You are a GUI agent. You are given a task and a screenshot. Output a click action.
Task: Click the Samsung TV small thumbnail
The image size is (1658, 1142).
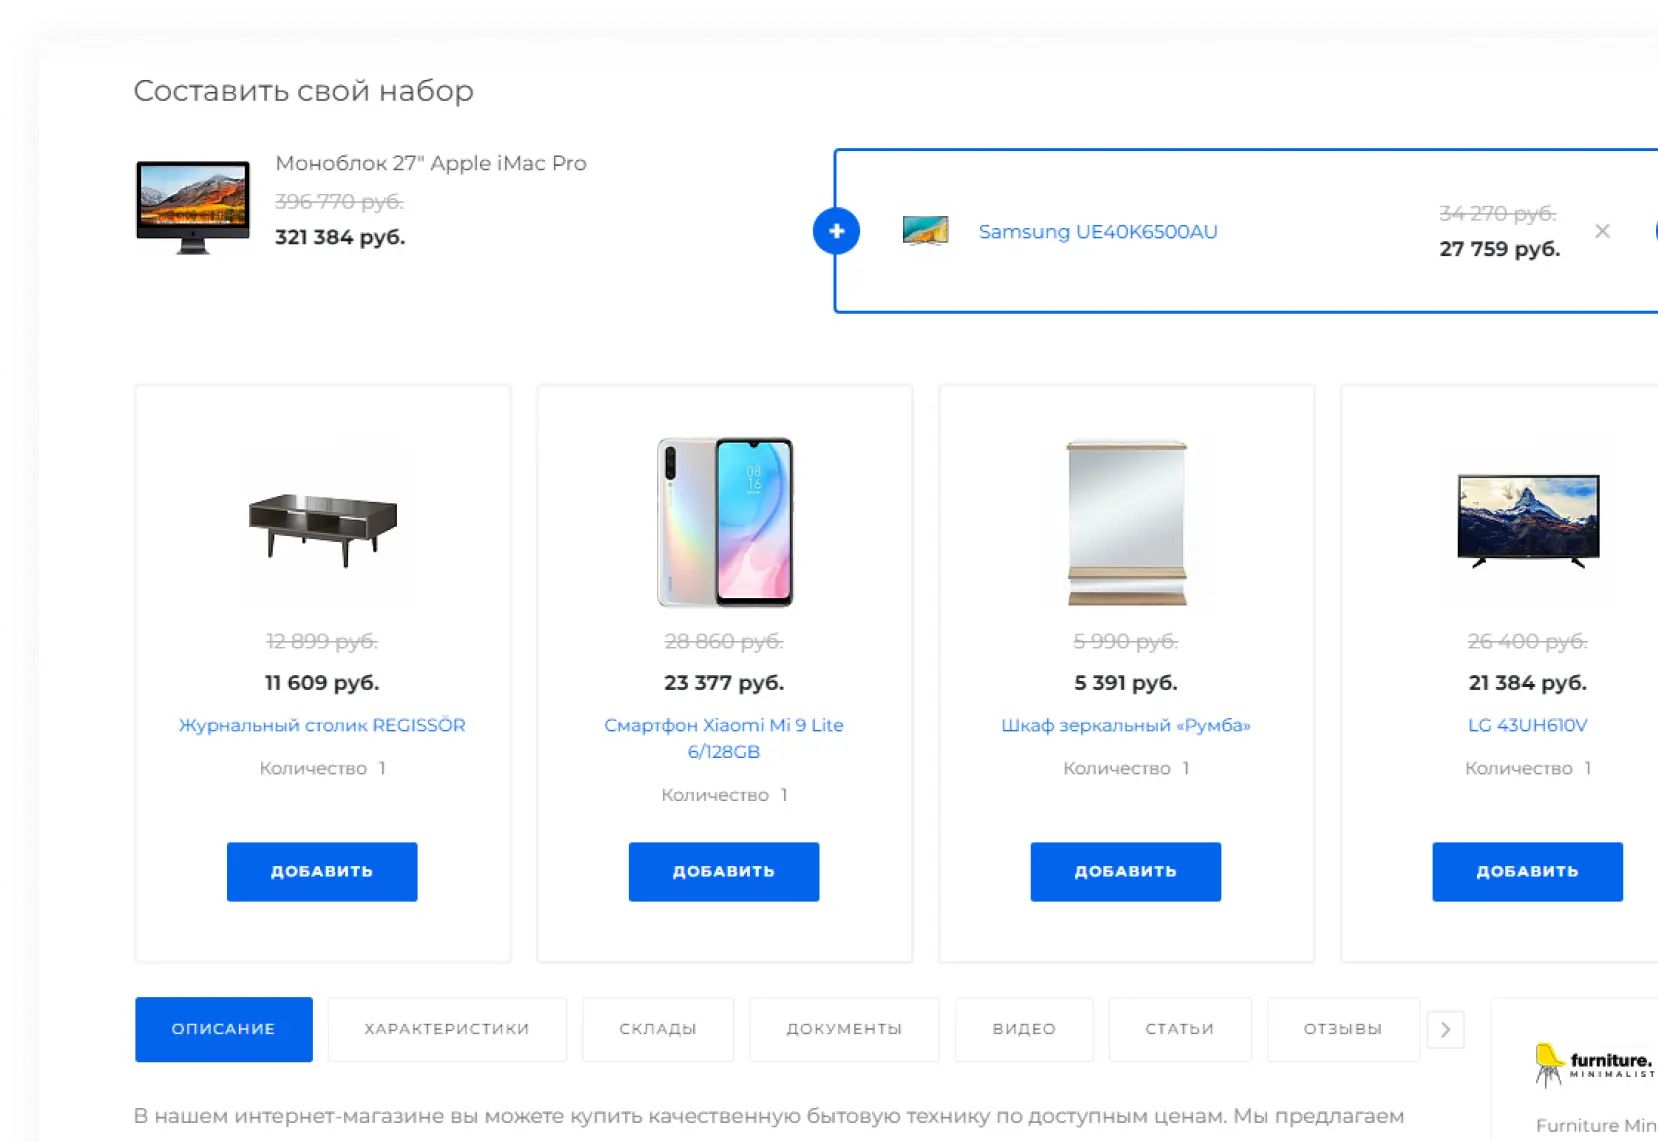[925, 231]
